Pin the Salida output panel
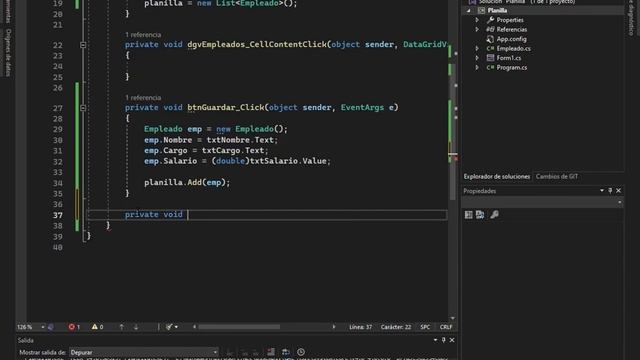 coord(444,340)
